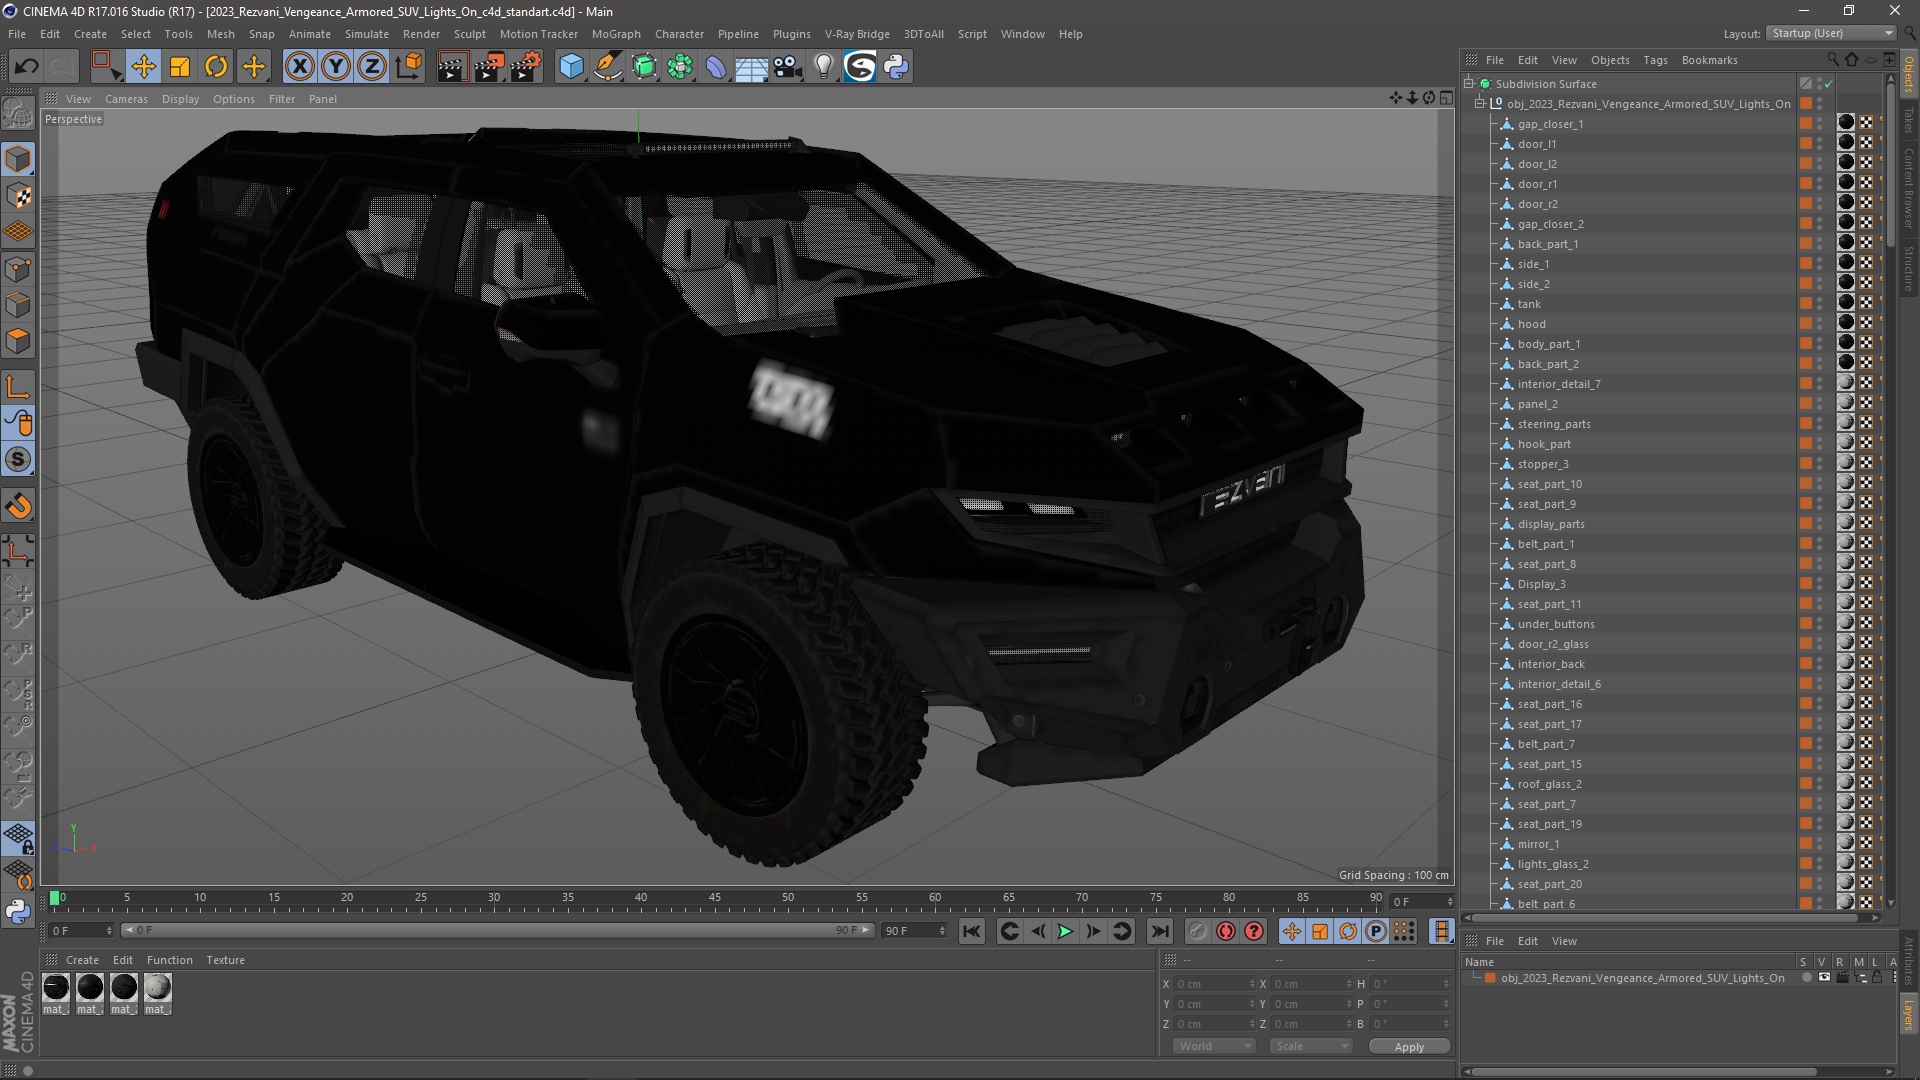Screen dimensions: 1920x1080
Task: Select the Scale tool
Action: (x=180, y=67)
